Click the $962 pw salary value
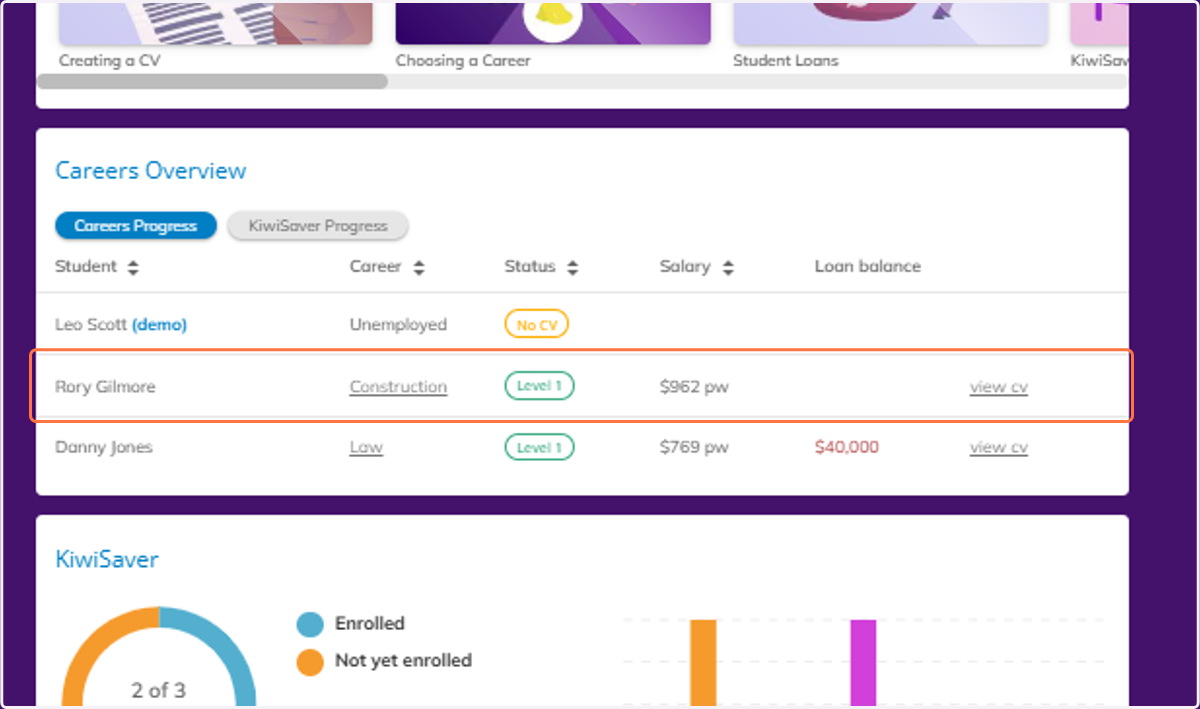 point(694,386)
